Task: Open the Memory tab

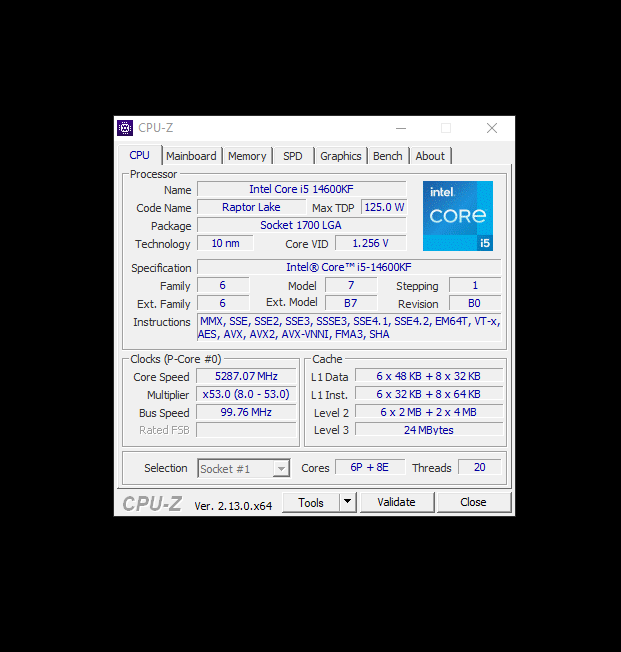Action: point(247,156)
